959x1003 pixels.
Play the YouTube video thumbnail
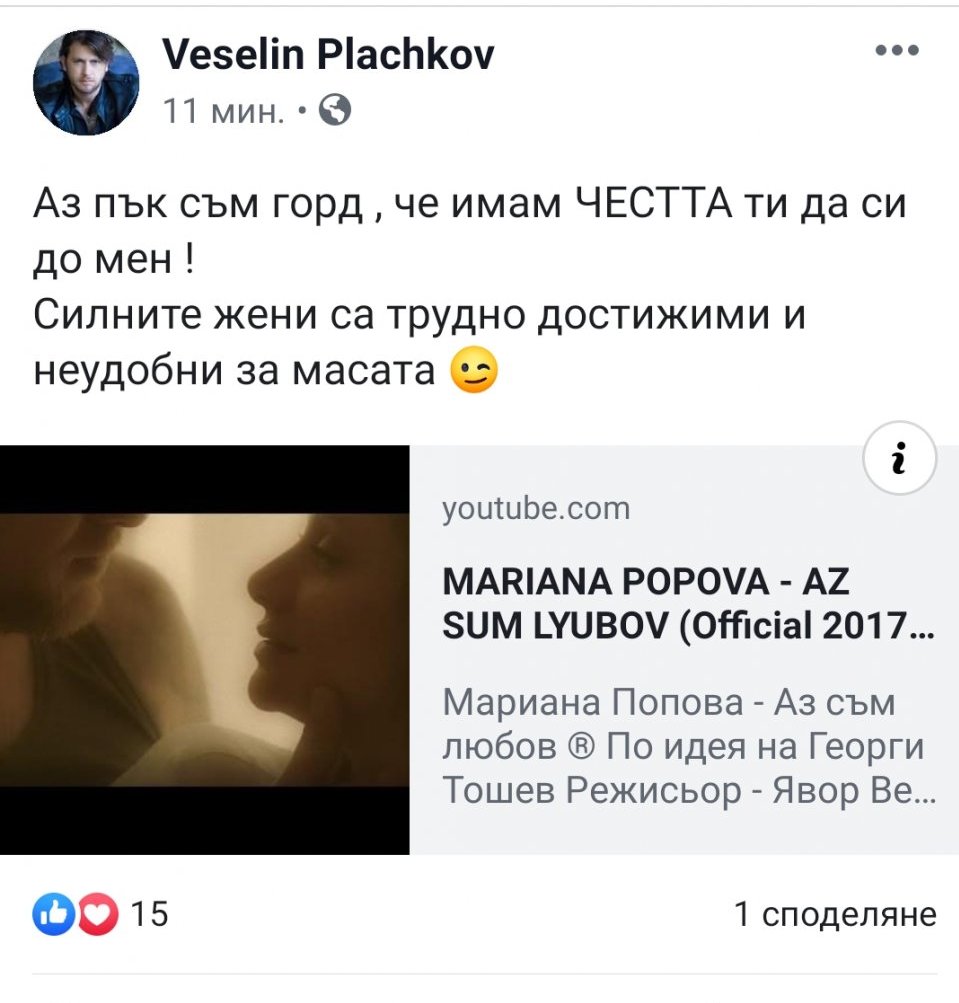coord(205,650)
